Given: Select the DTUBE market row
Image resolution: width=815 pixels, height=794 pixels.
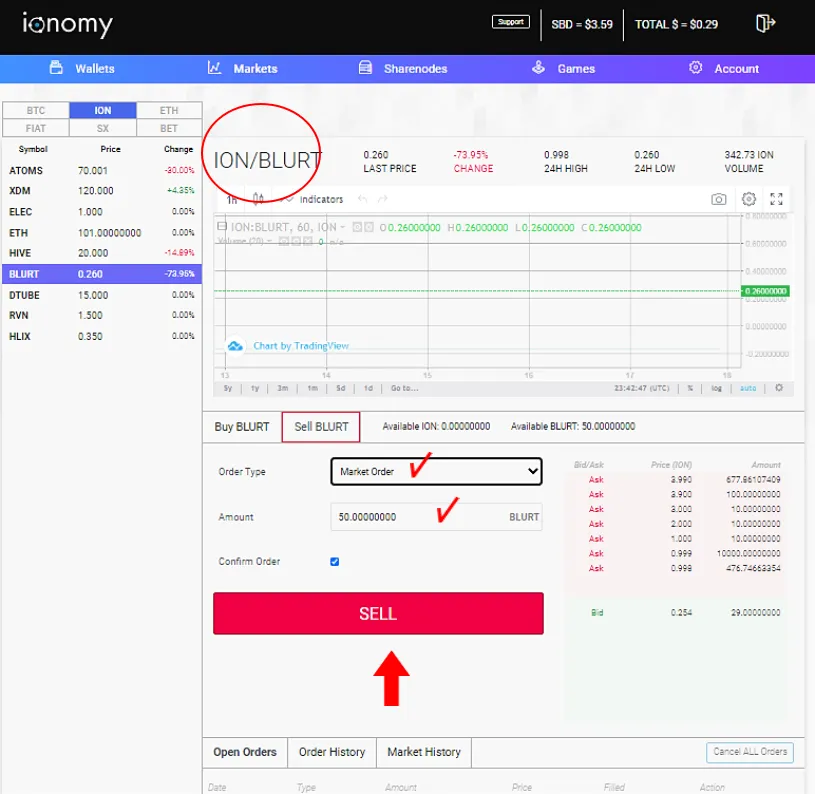Looking at the screenshot, I should coord(102,295).
